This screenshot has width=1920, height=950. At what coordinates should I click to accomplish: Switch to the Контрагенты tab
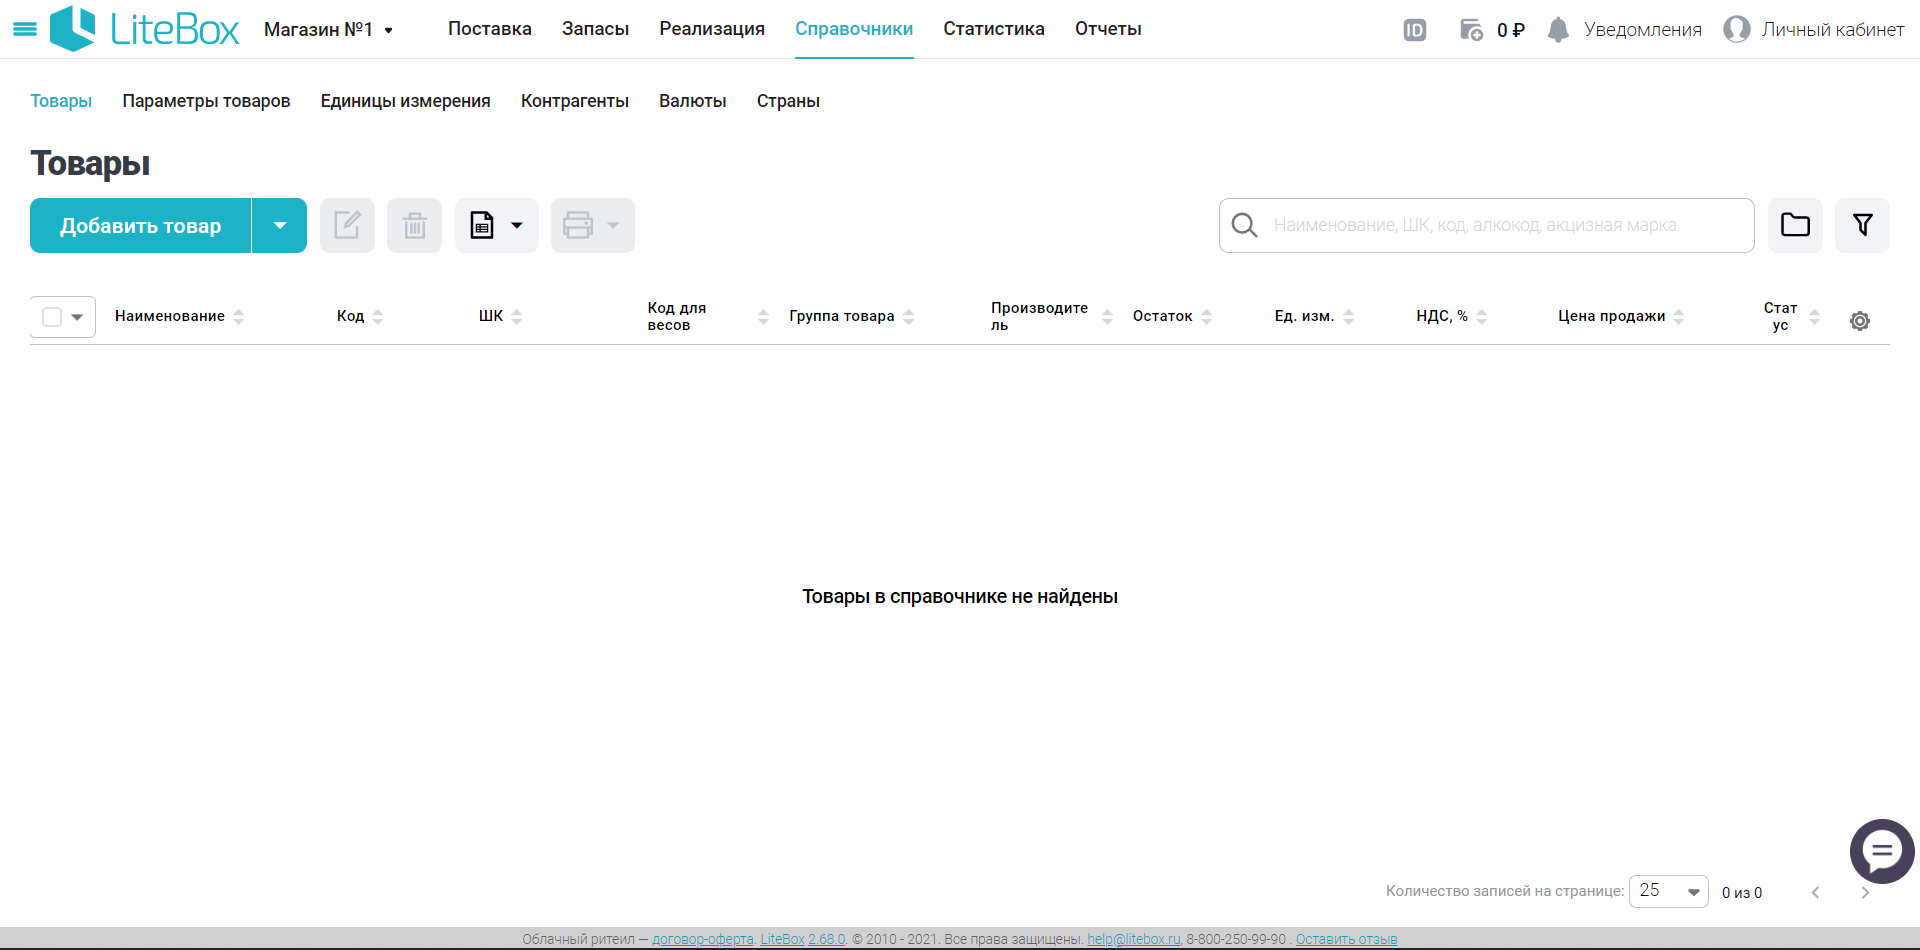click(575, 101)
